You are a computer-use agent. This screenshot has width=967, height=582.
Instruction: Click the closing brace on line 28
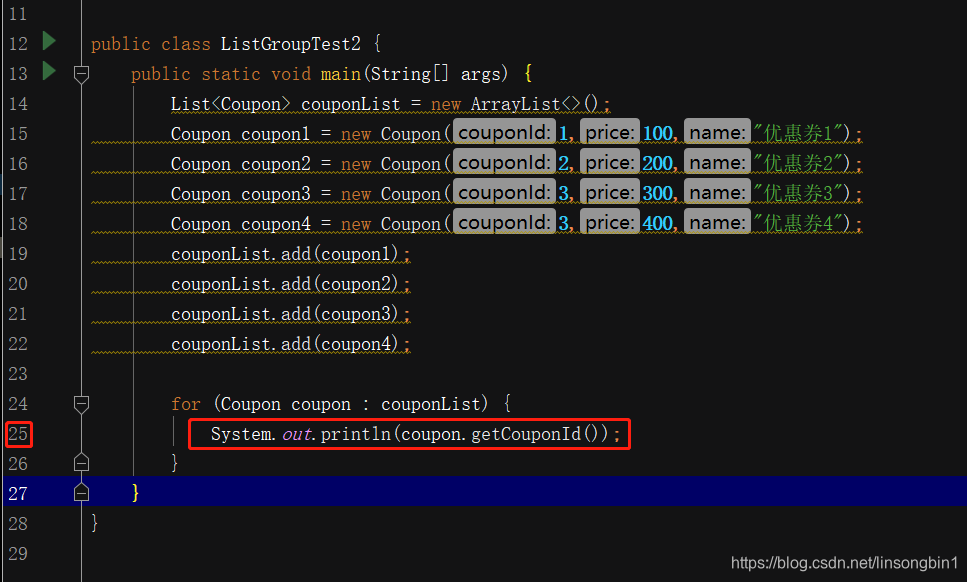(x=94, y=523)
